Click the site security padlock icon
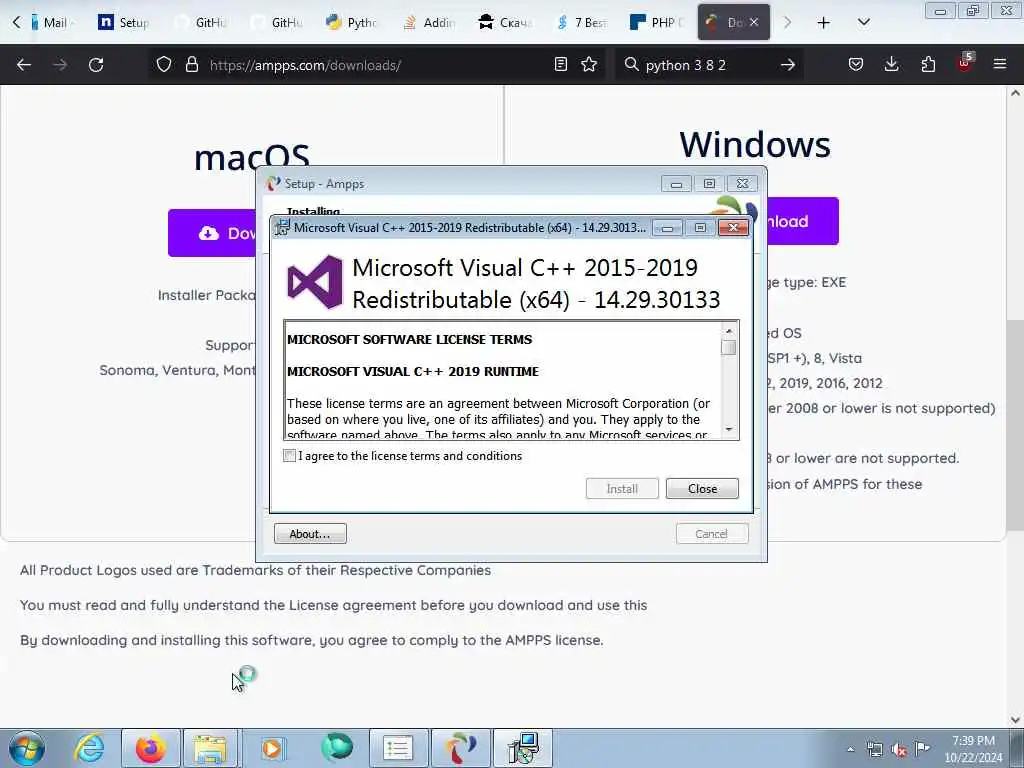Viewport: 1024px width, 768px height. tap(191, 64)
